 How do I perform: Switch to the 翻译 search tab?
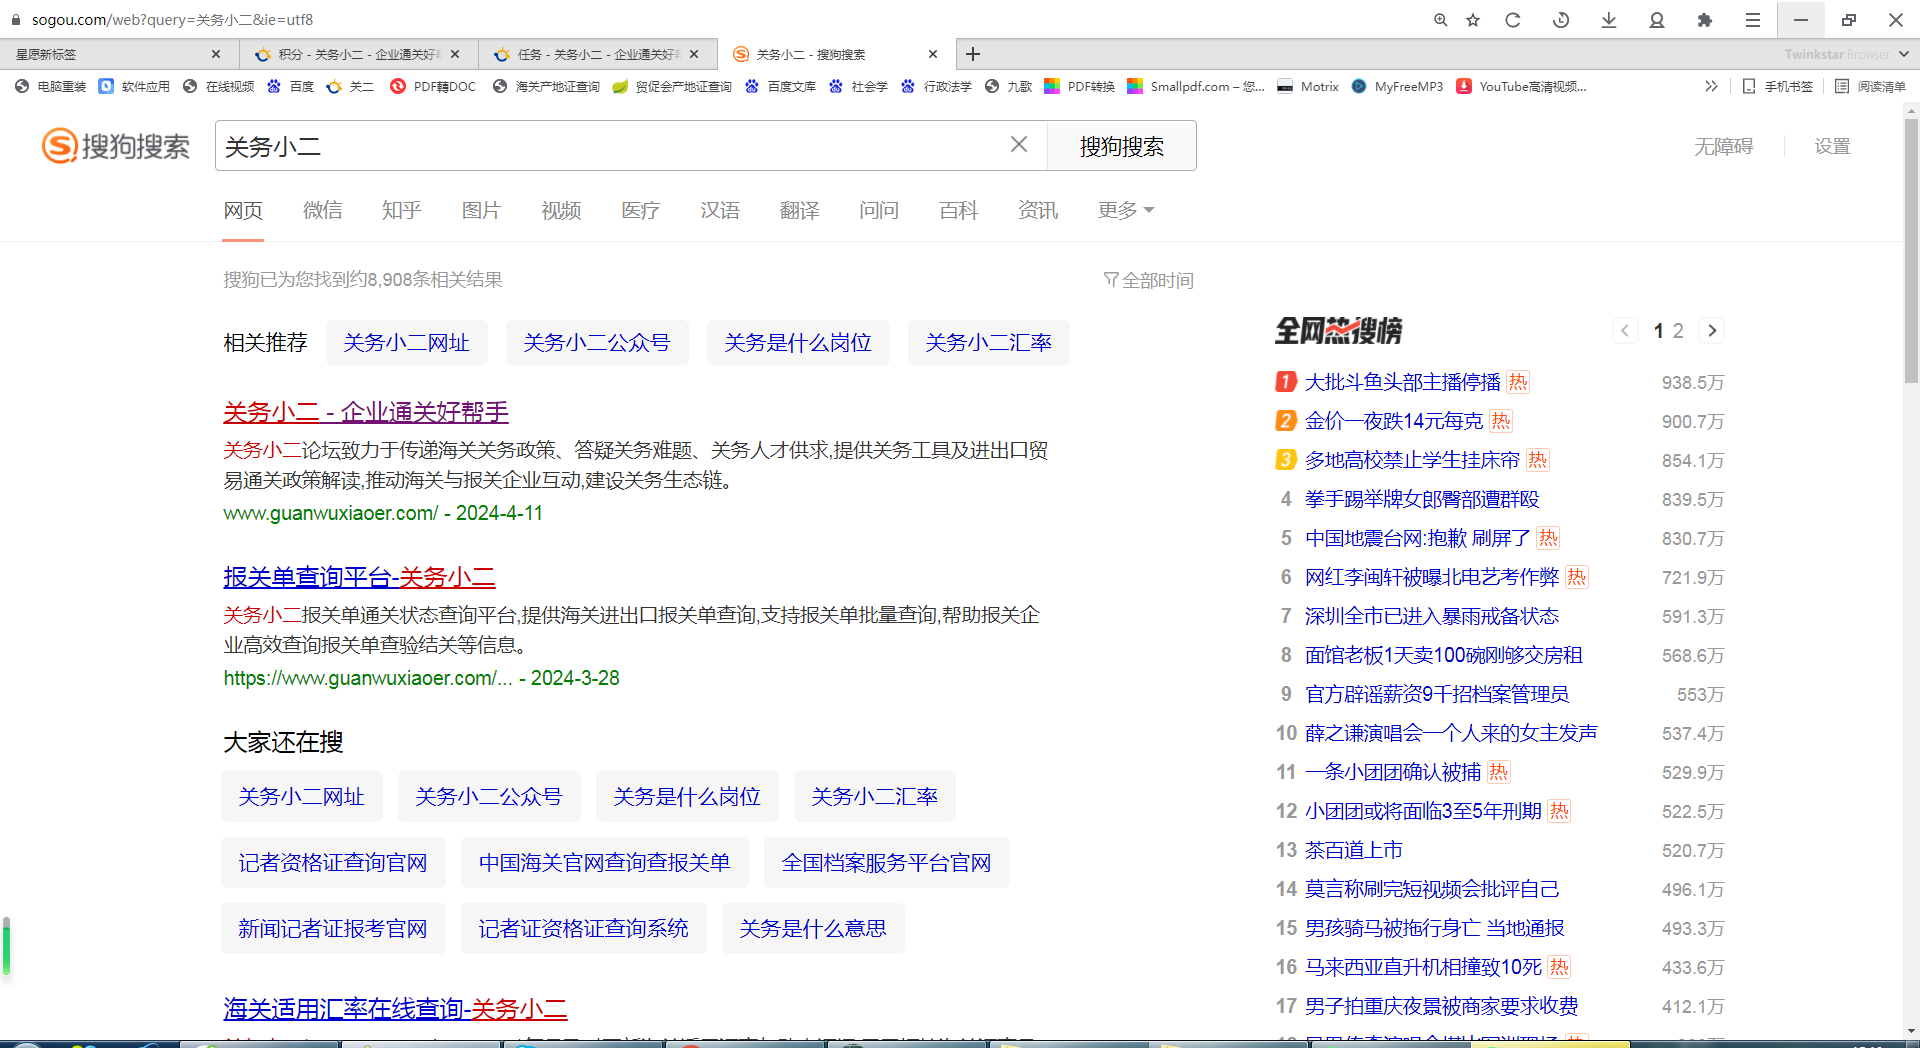tap(800, 210)
